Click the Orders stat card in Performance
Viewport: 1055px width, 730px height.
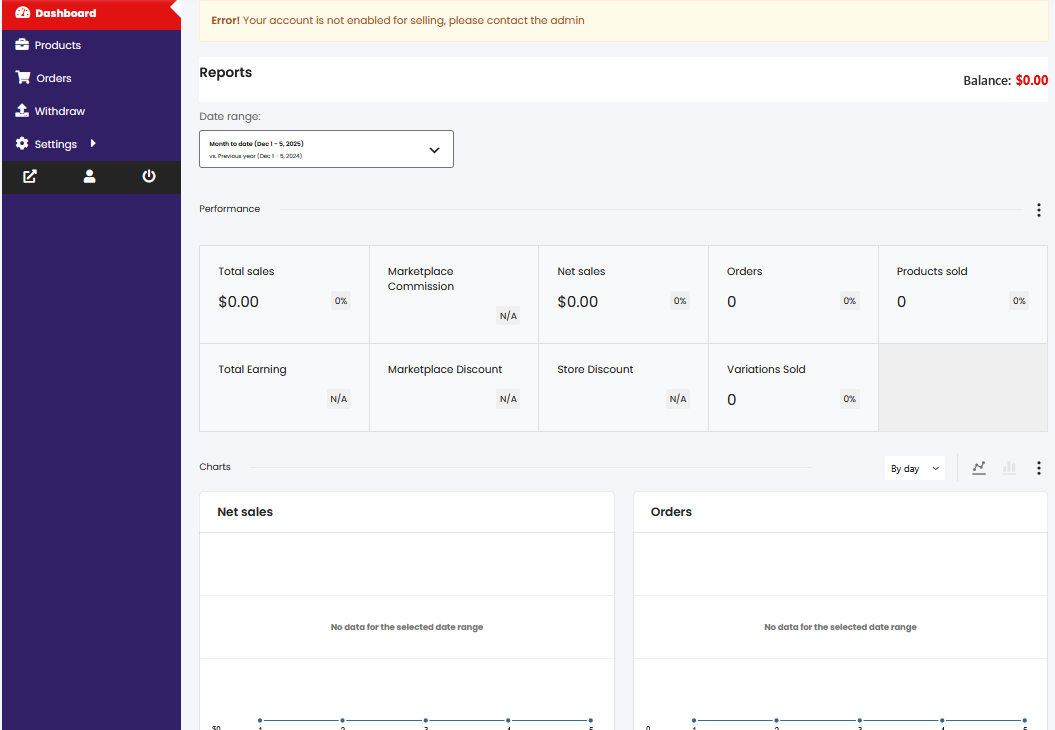(792, 294)
